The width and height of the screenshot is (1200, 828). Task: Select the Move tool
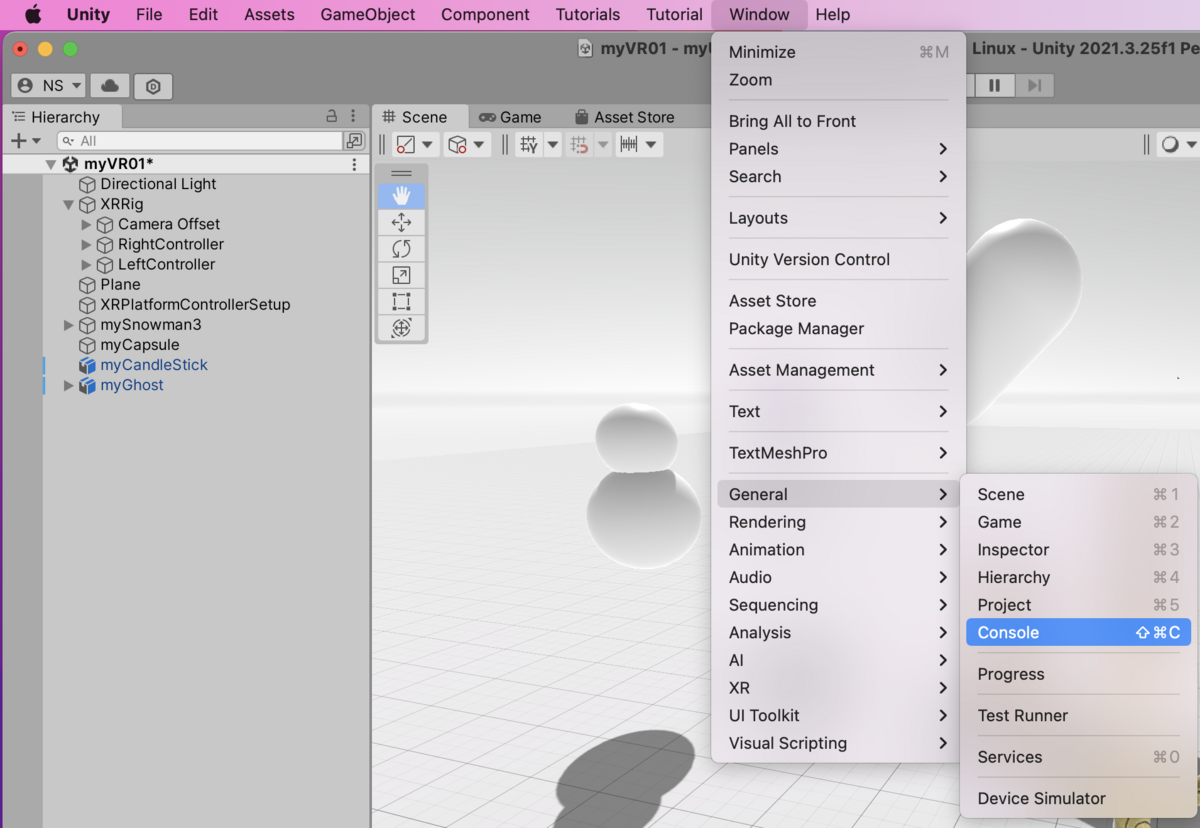401,222
